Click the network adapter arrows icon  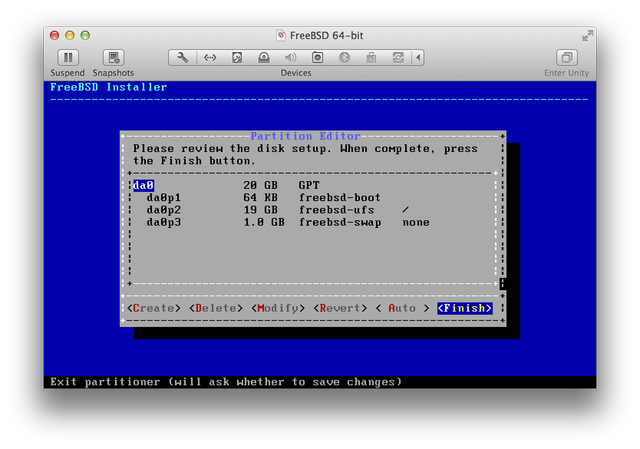tap(210, 58)
